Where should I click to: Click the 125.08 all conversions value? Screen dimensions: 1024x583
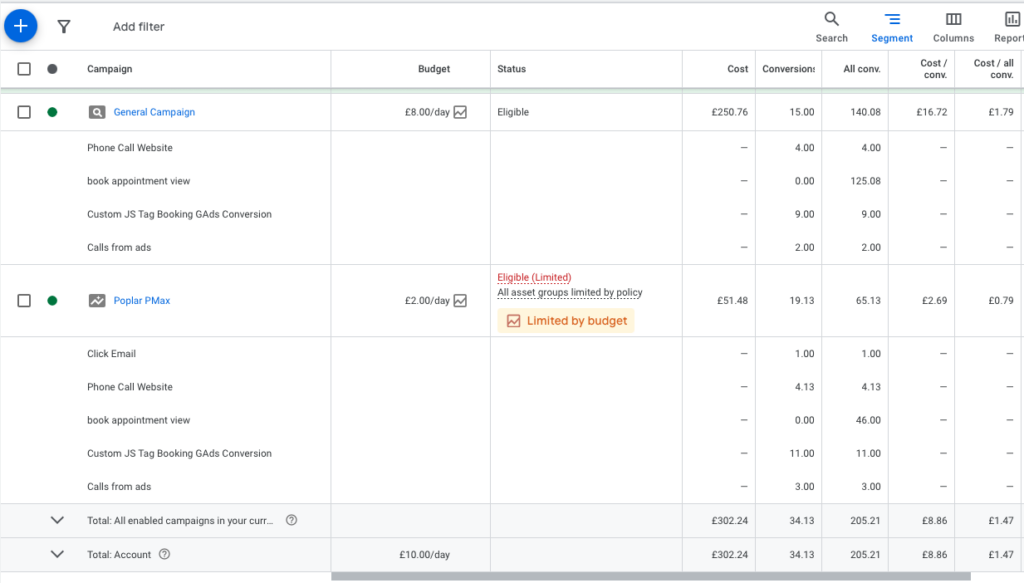pos(865,181)
